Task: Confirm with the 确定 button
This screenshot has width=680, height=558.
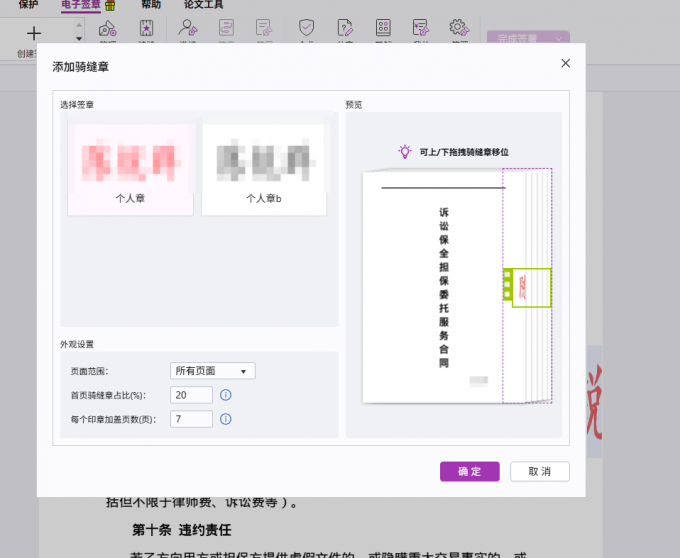Action: point(470,471)
